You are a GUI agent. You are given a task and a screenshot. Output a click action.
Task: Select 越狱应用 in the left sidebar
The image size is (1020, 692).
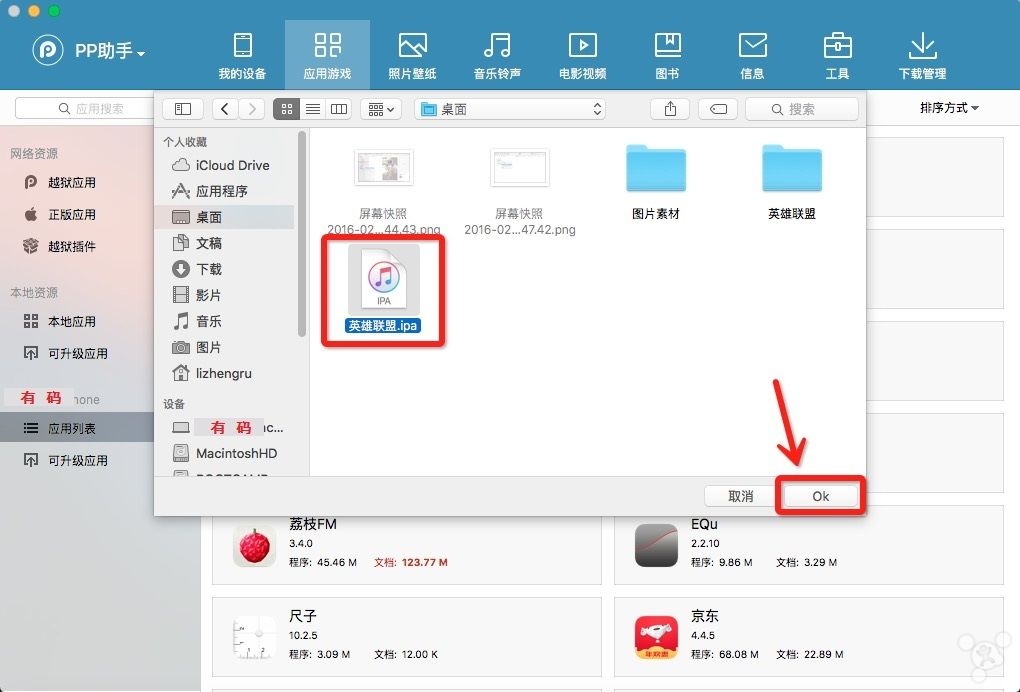click(72, 183)
